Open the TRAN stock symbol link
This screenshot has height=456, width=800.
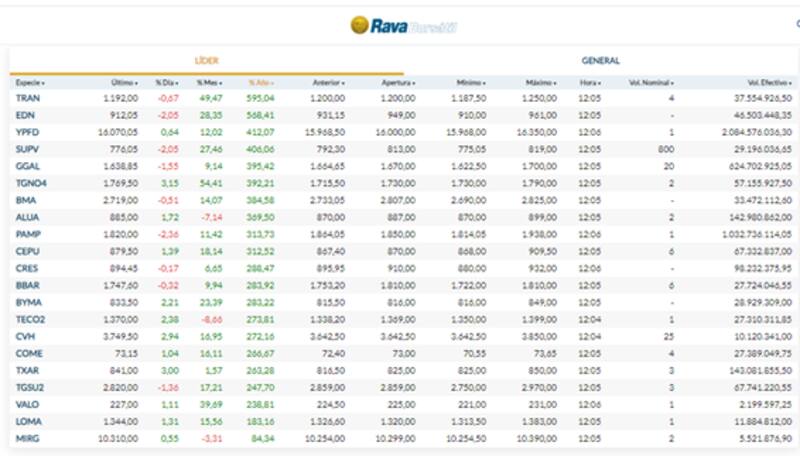point(27,98)
